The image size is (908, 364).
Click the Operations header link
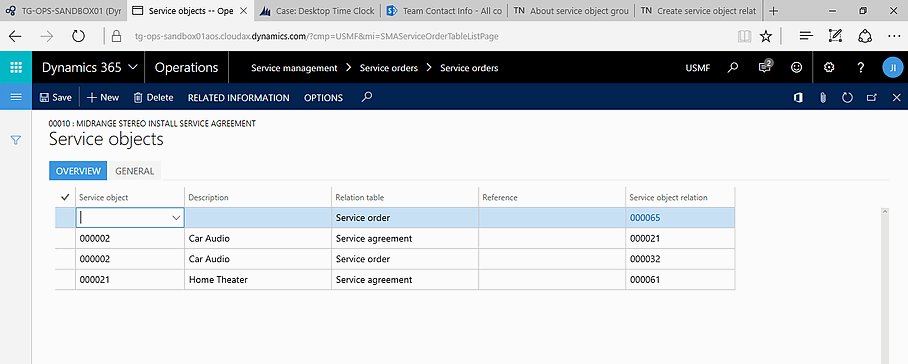point(186,68)
